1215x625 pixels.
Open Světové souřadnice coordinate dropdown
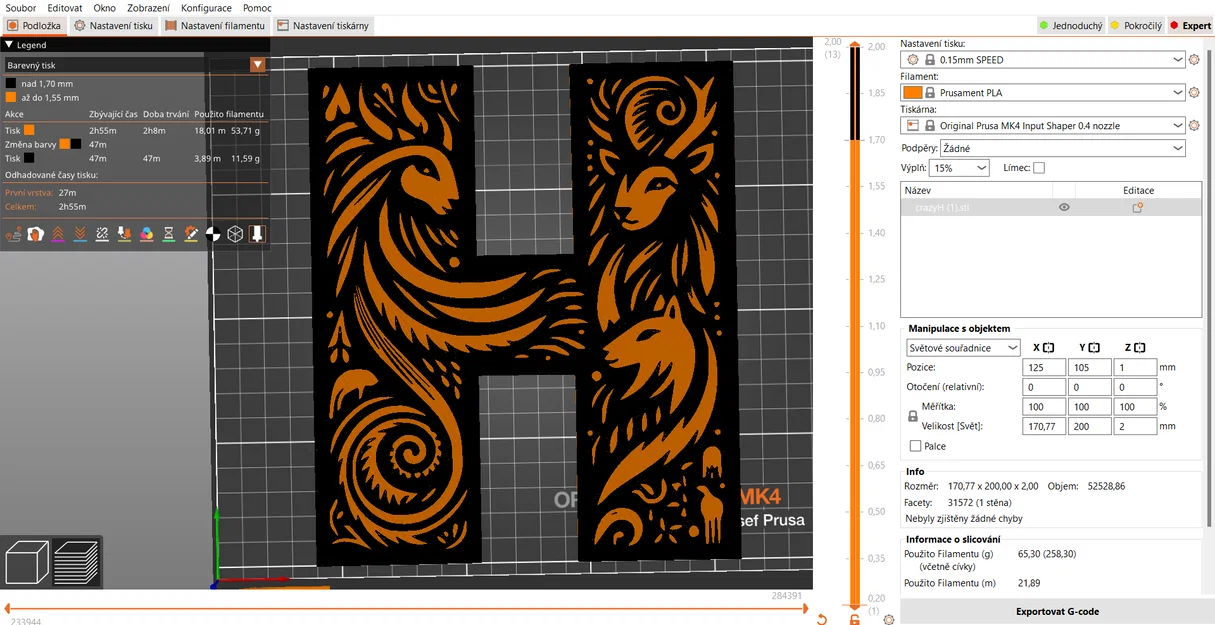963,348
